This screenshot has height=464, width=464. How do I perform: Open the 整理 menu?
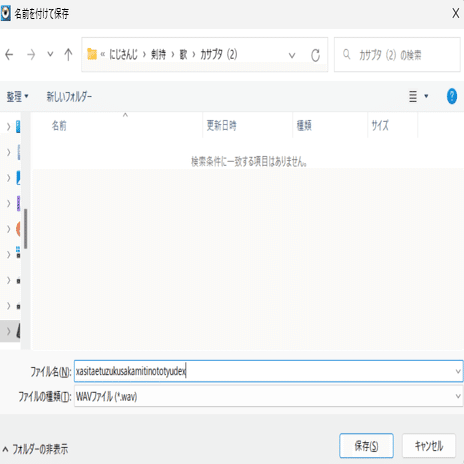pyautogui.click(x=17, y=97)
